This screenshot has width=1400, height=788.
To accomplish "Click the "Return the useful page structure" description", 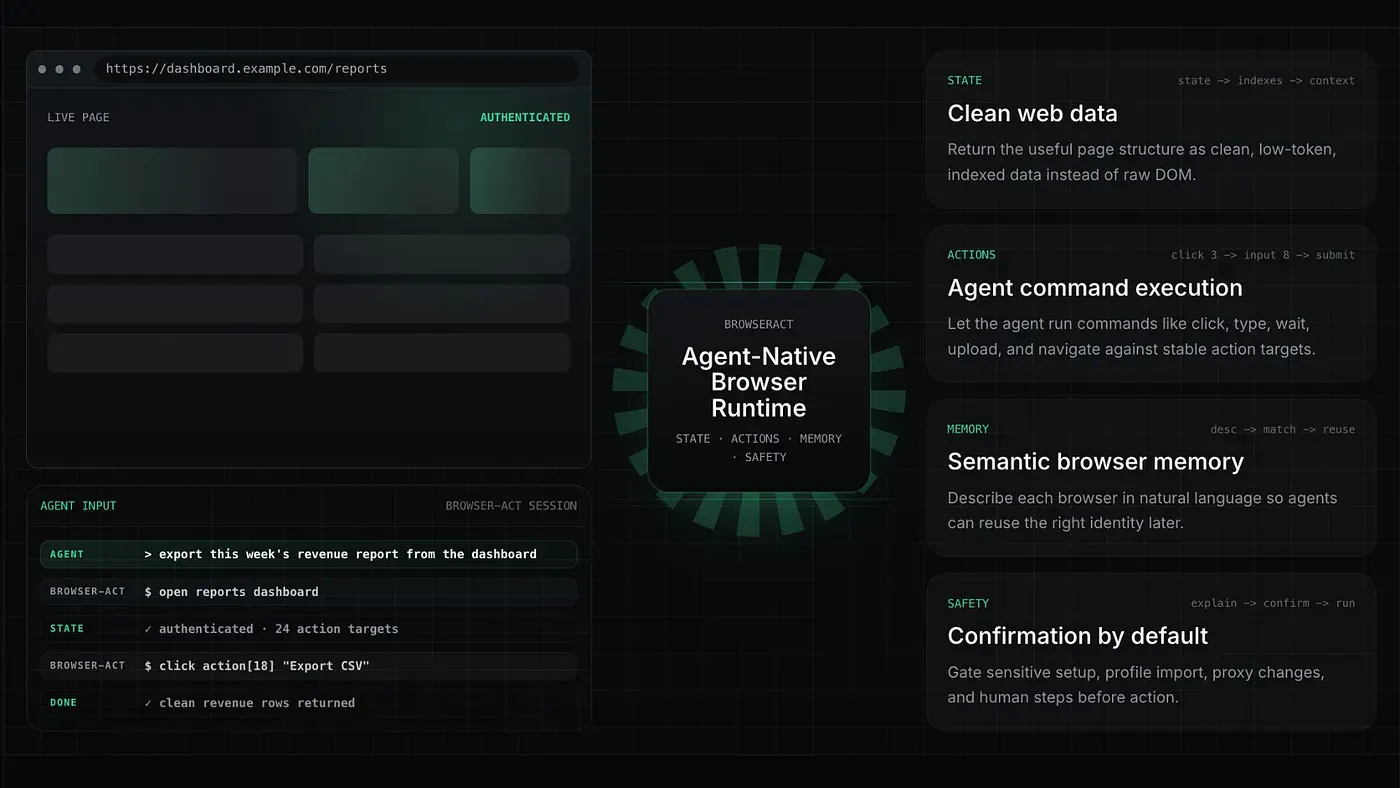I will (x=1141, y=162).
